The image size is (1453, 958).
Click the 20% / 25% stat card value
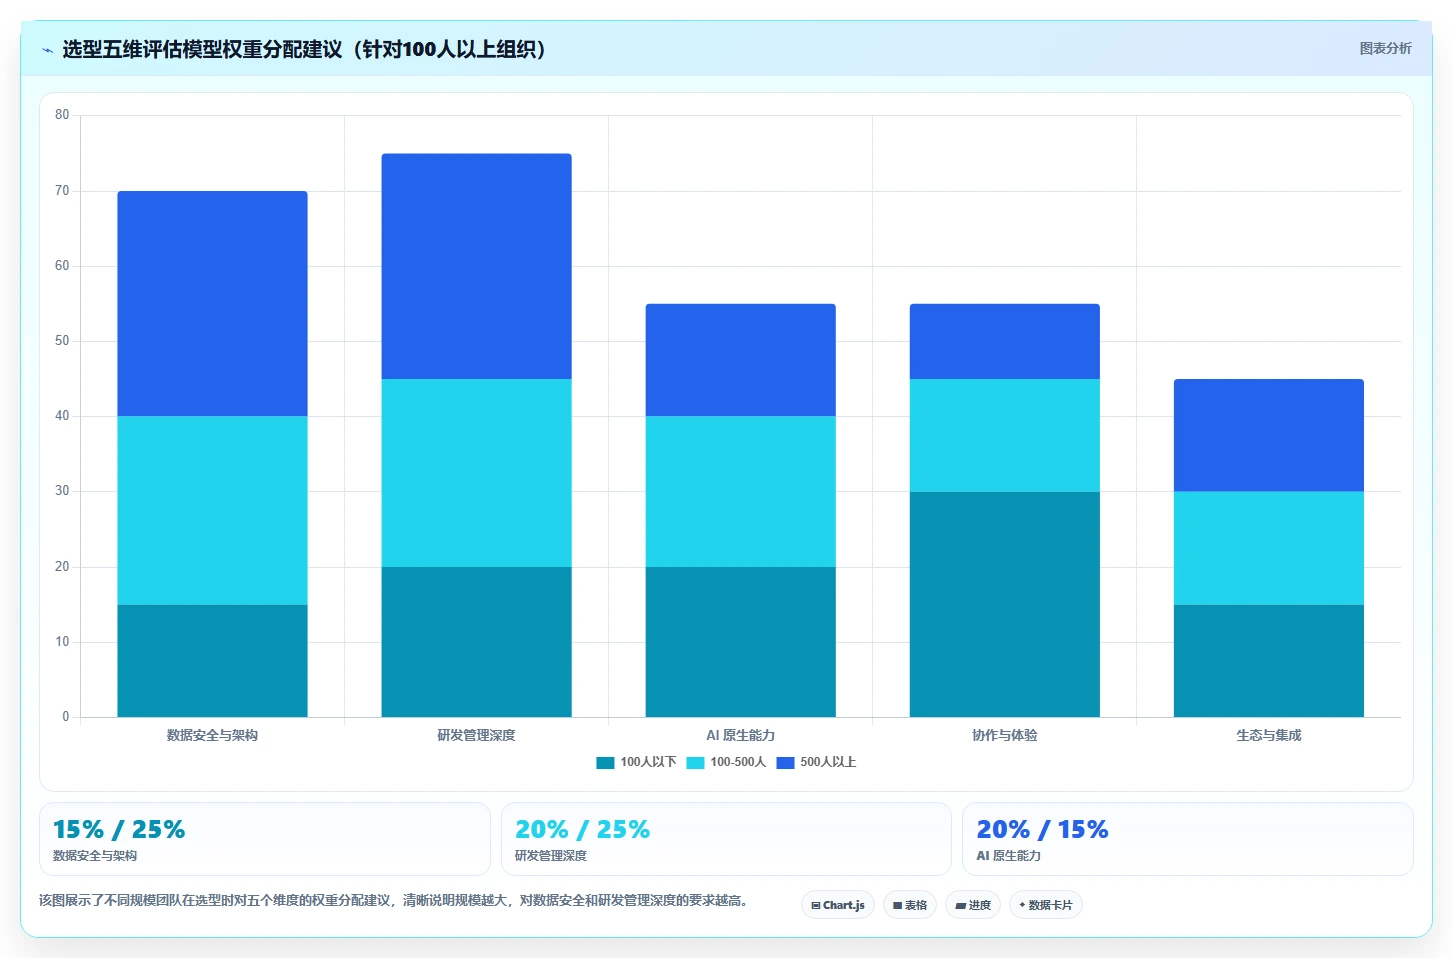582,830
